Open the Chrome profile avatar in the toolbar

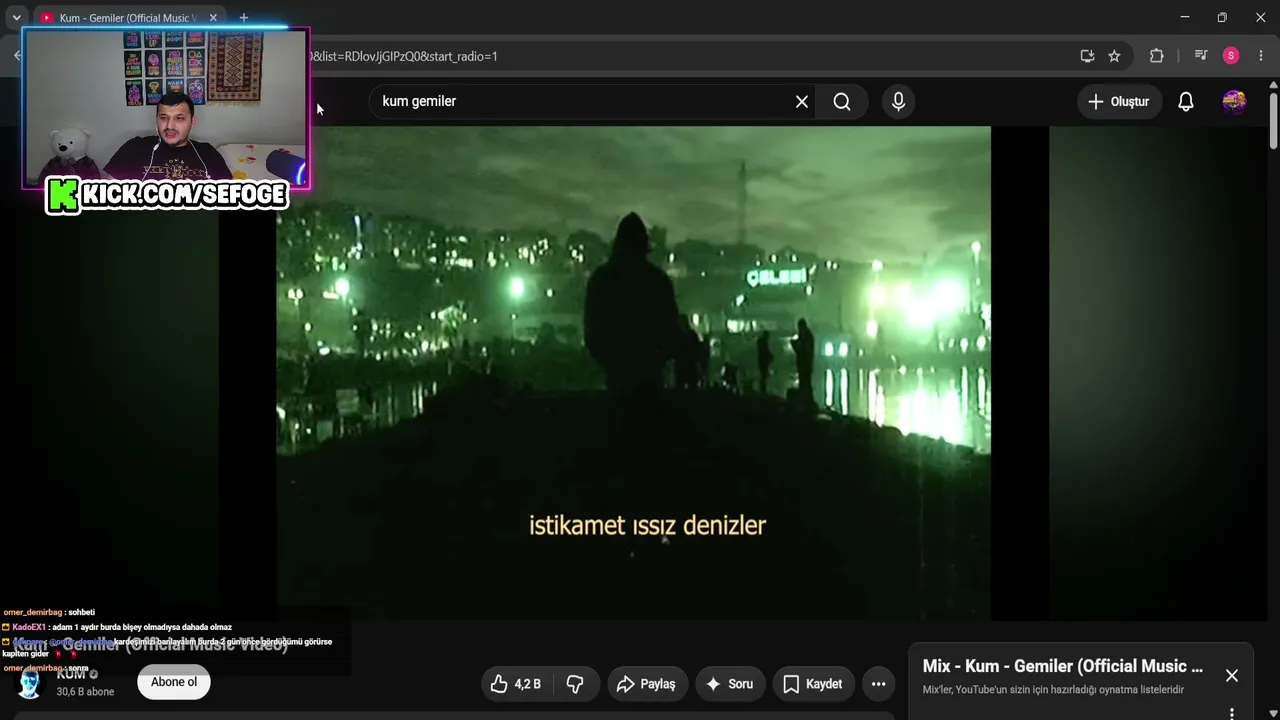[1231, 56]
